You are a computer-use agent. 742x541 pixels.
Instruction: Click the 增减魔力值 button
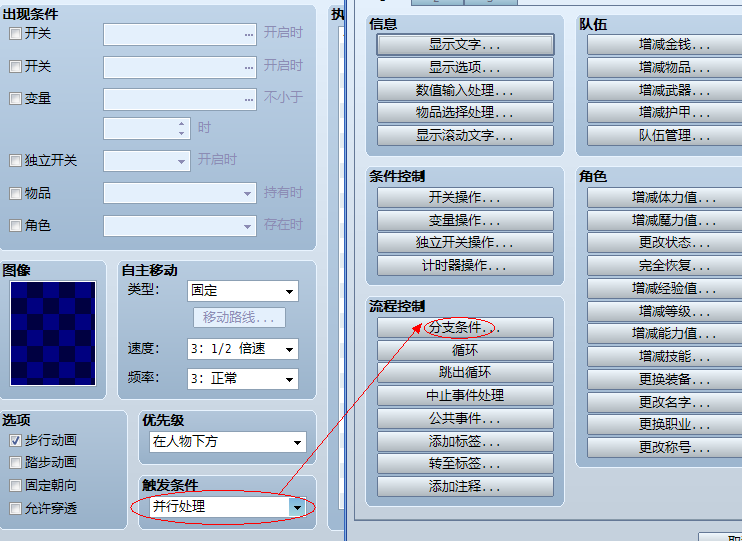pos(664,220)
